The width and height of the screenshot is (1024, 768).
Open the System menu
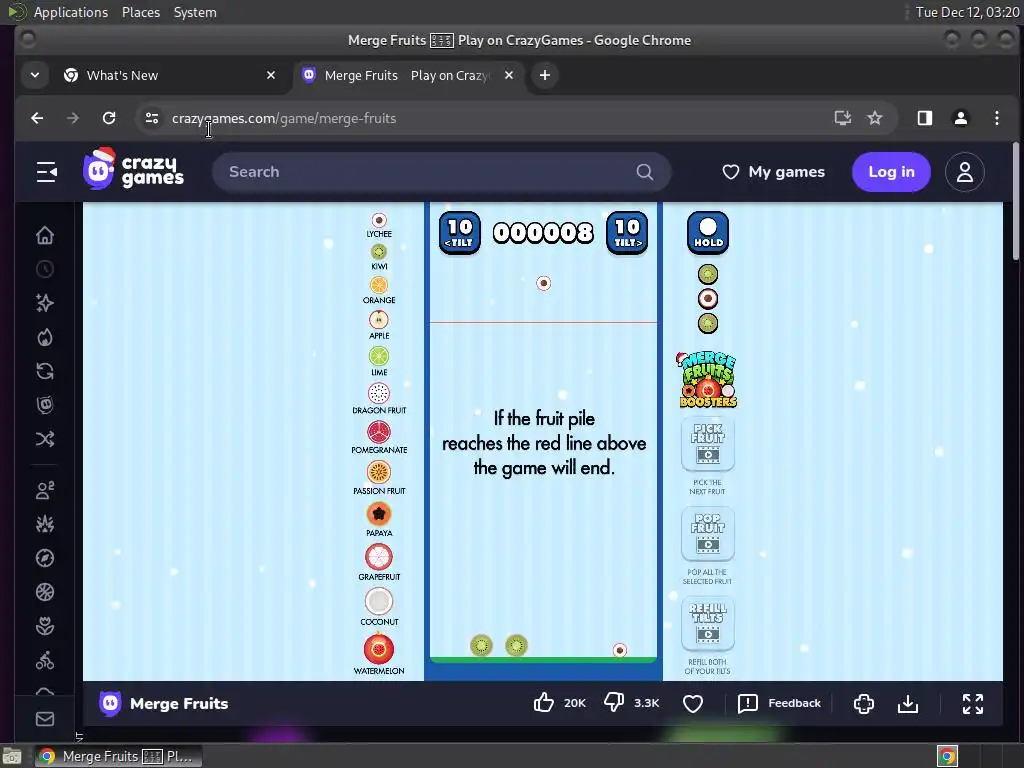tap(195, 12)
